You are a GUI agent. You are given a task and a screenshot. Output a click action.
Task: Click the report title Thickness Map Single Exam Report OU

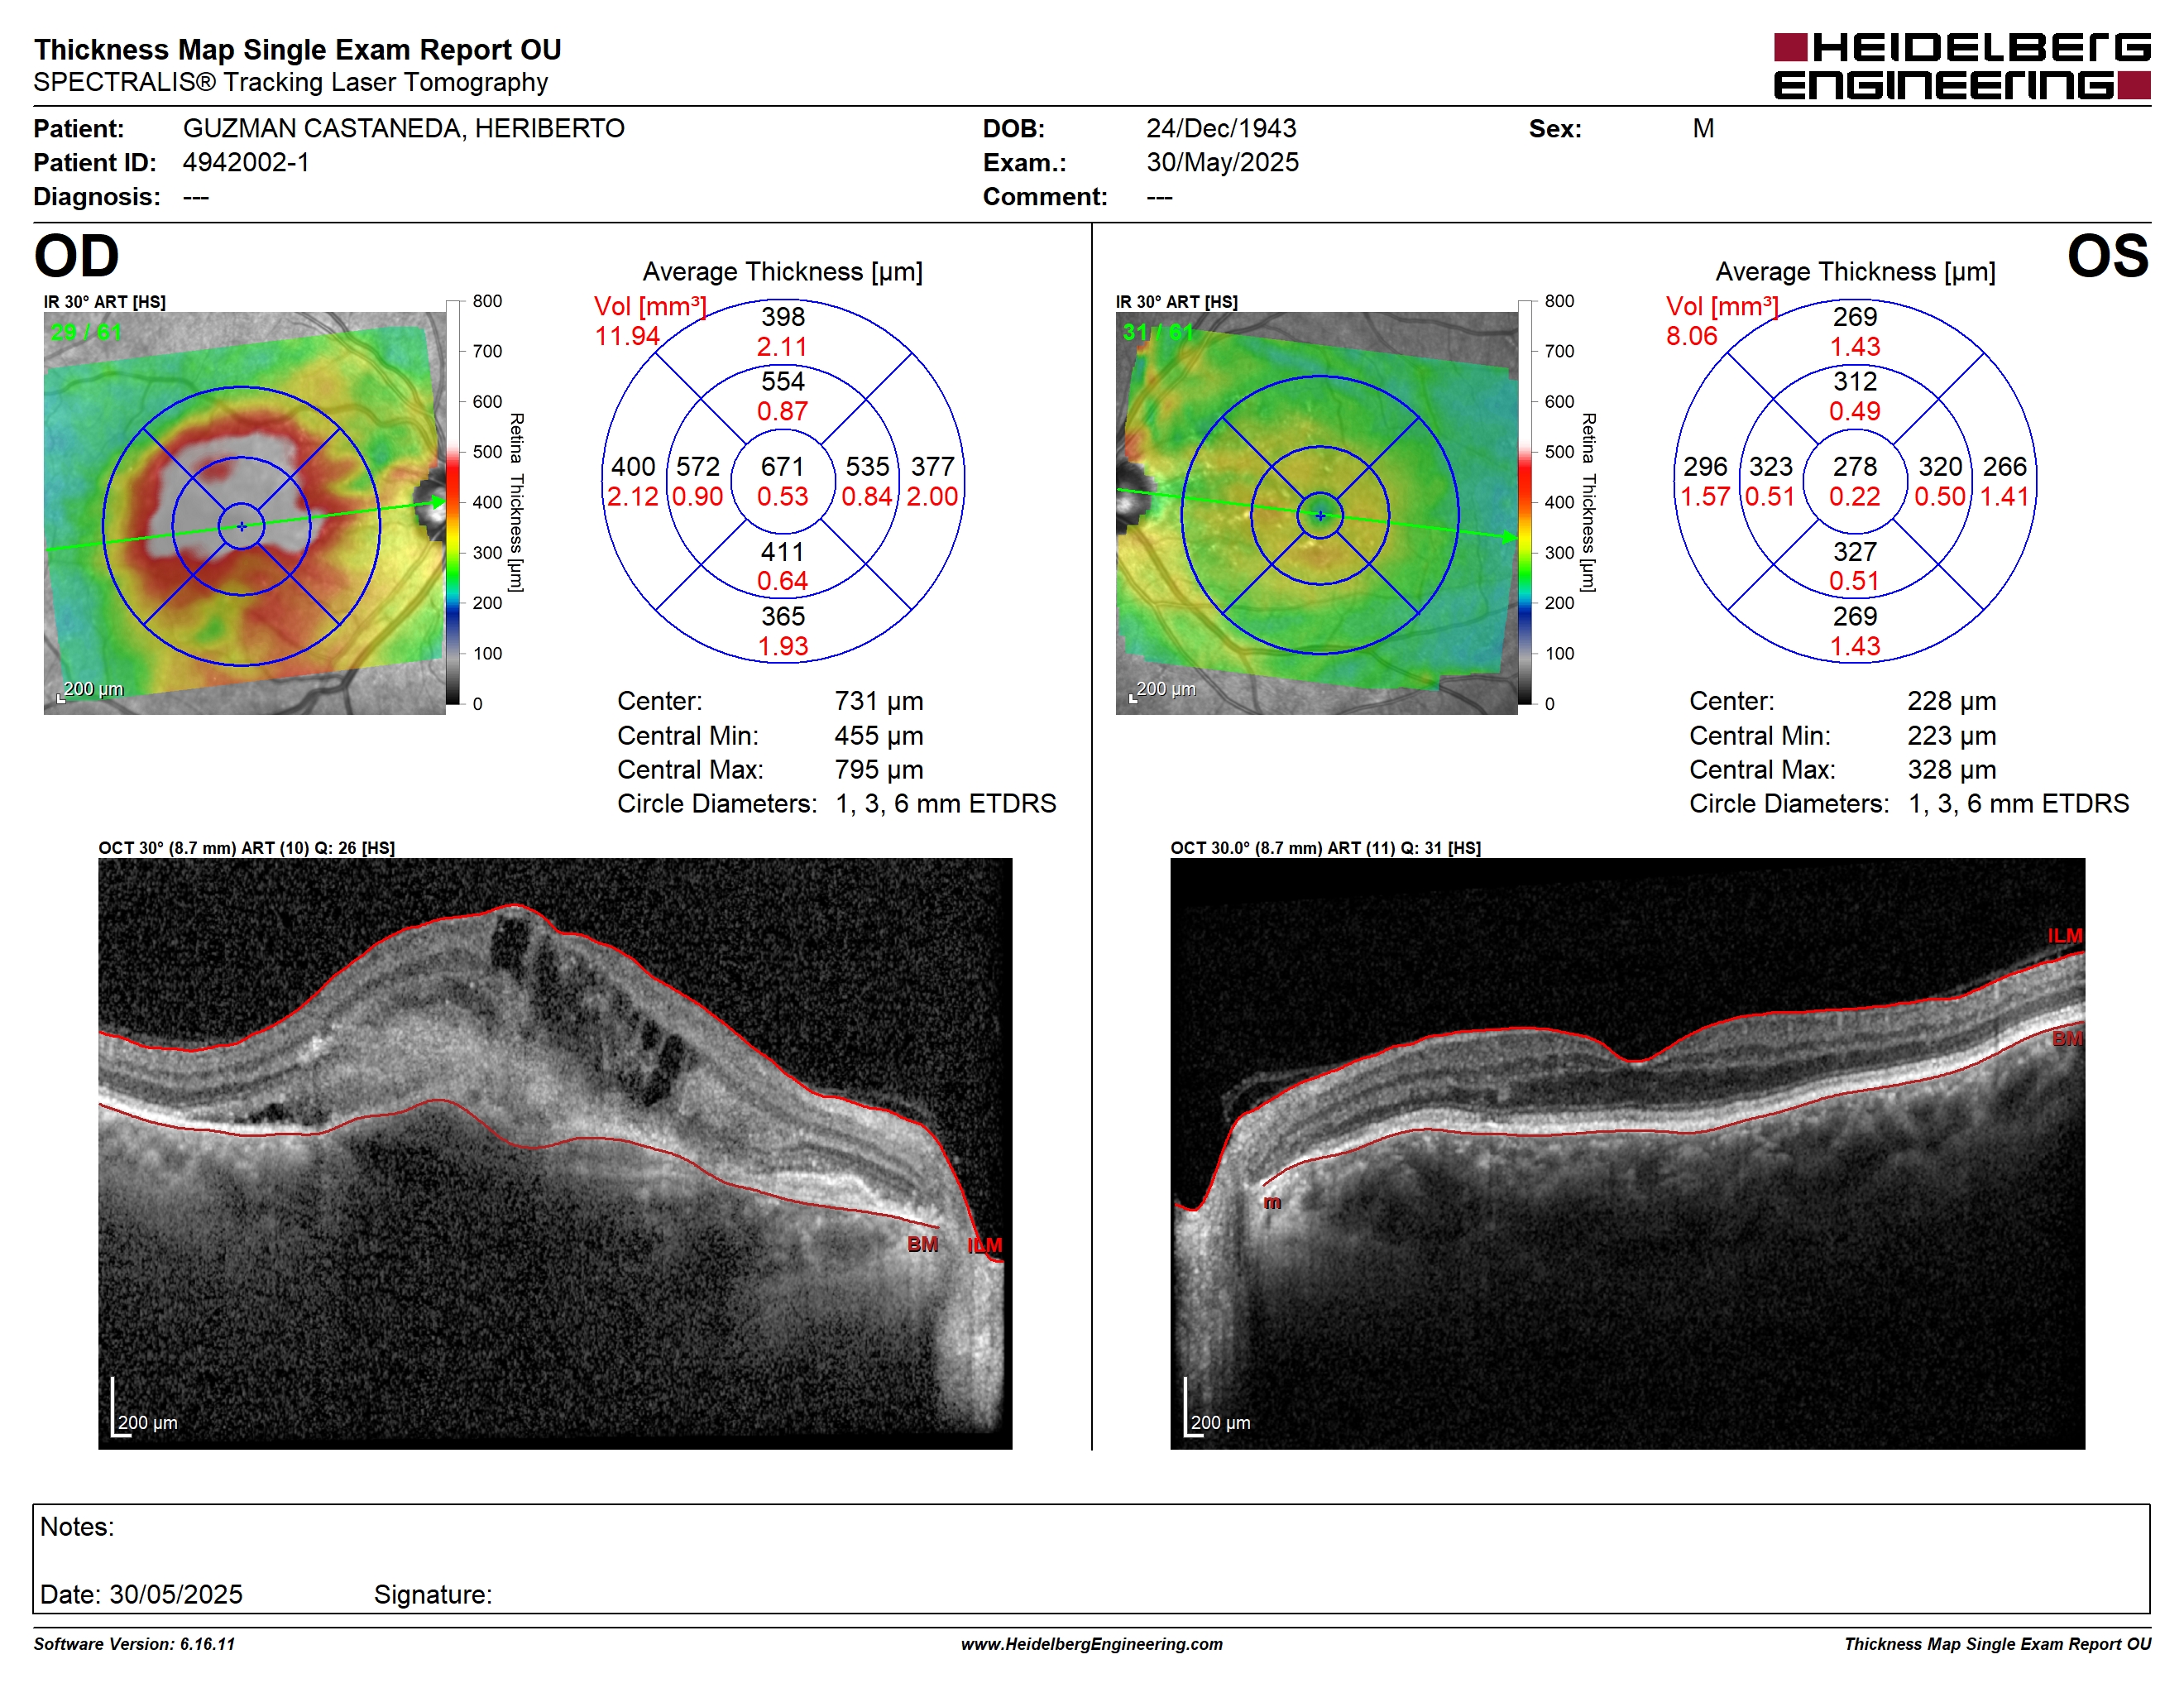coord(297,50)
